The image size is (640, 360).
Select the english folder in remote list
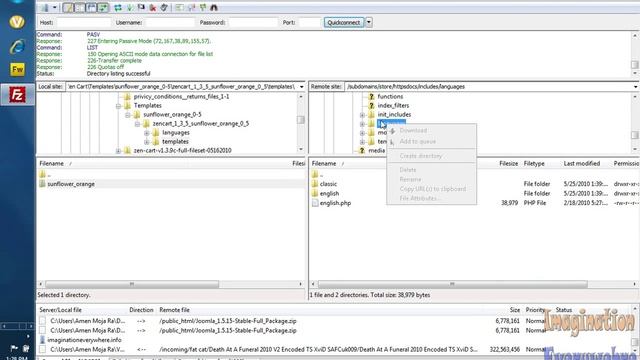pos(329,193)
